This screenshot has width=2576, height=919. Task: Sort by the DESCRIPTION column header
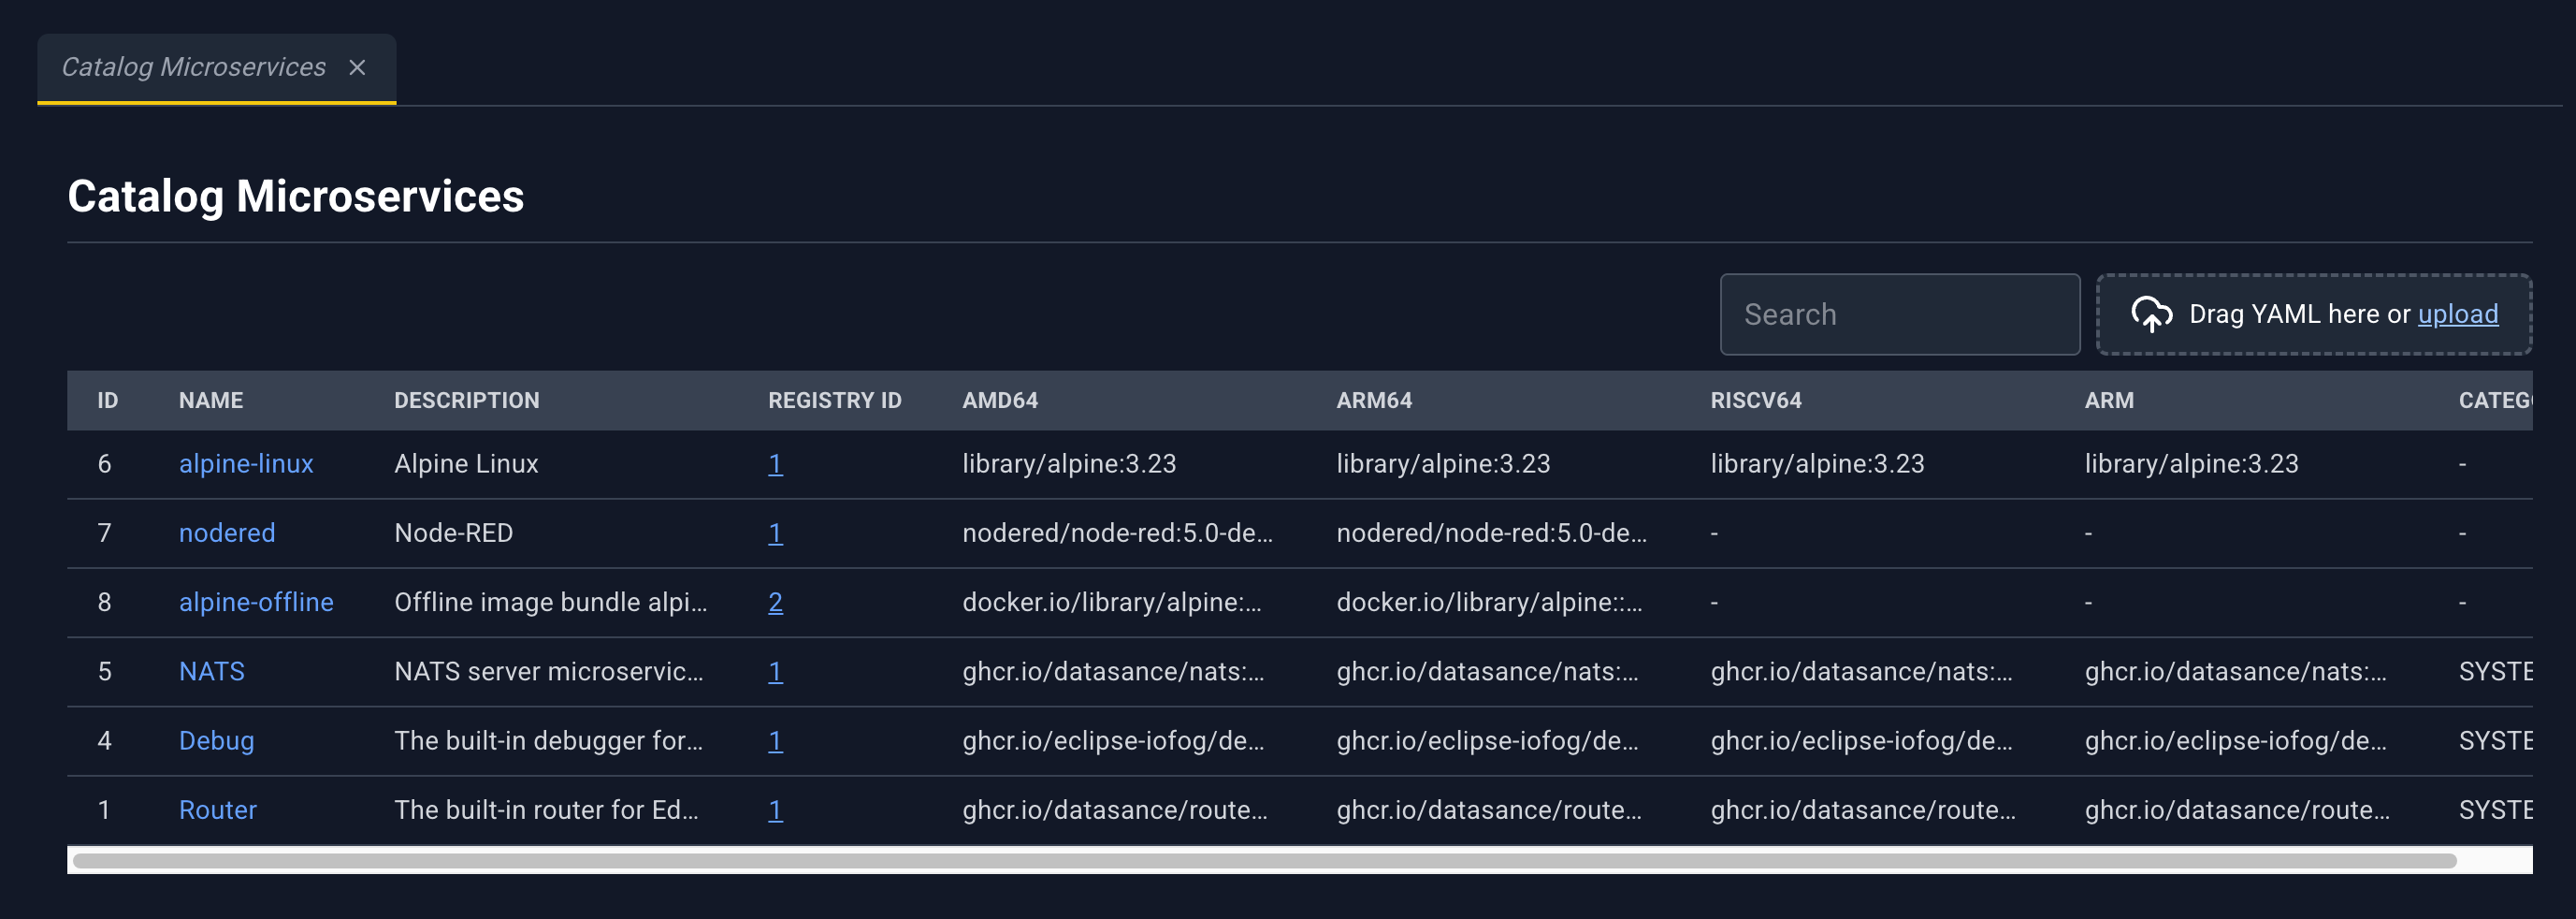[x=467, y=401]
